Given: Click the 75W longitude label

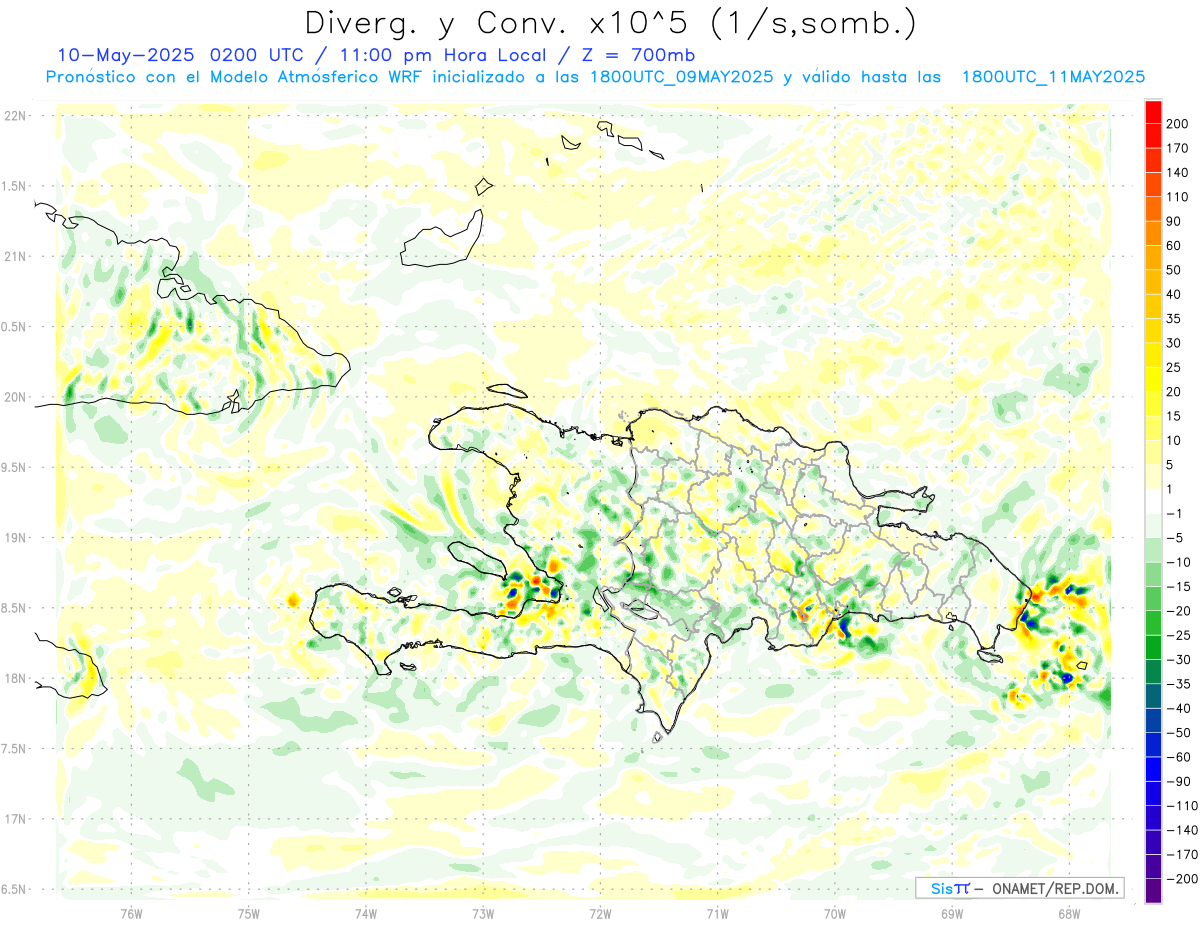Looking at the screenshot, I should [x=249, y=913].
